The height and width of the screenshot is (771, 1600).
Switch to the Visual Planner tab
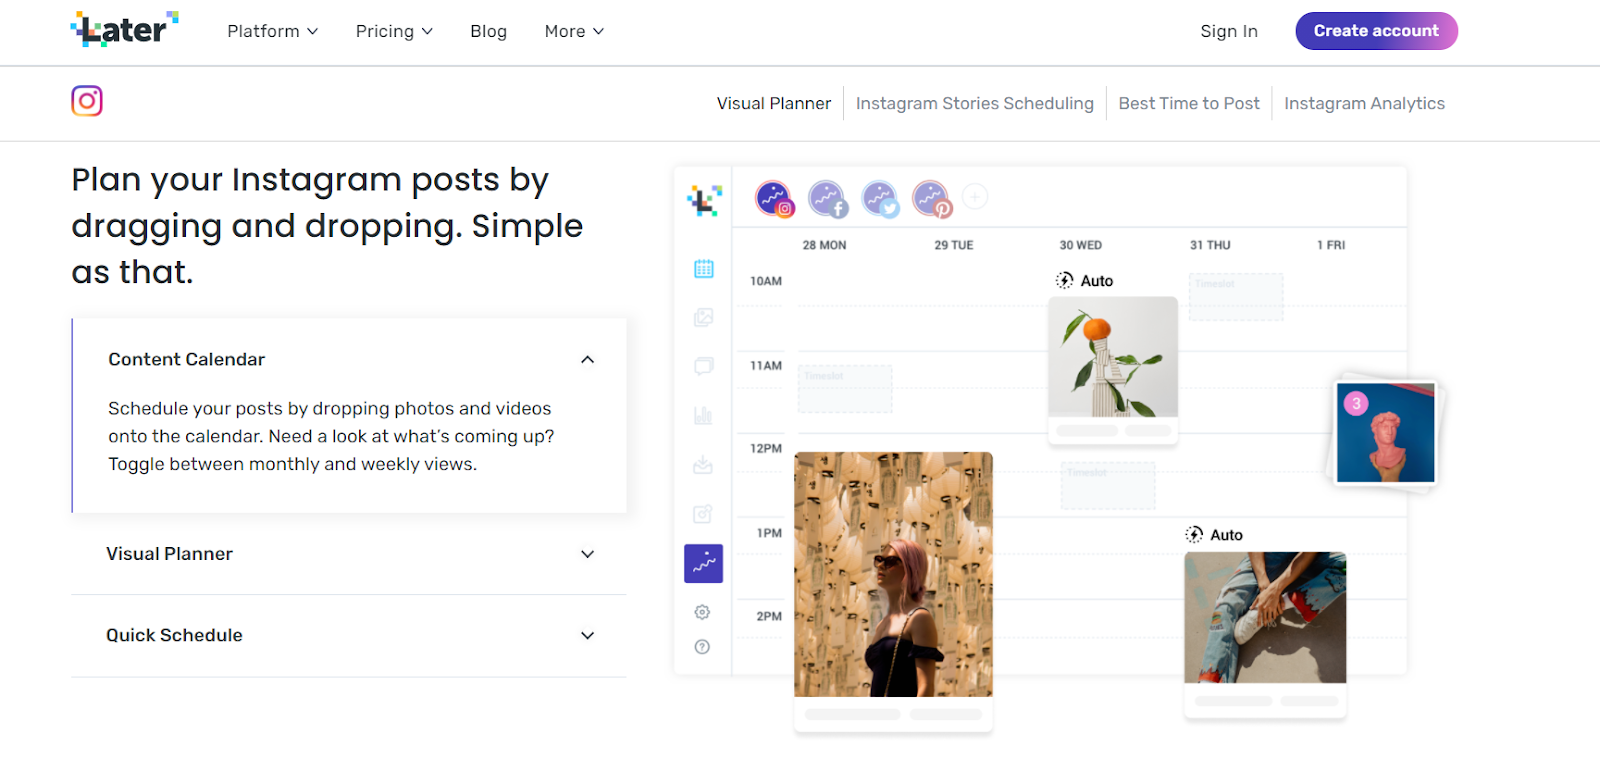click(x=774, y=103)
